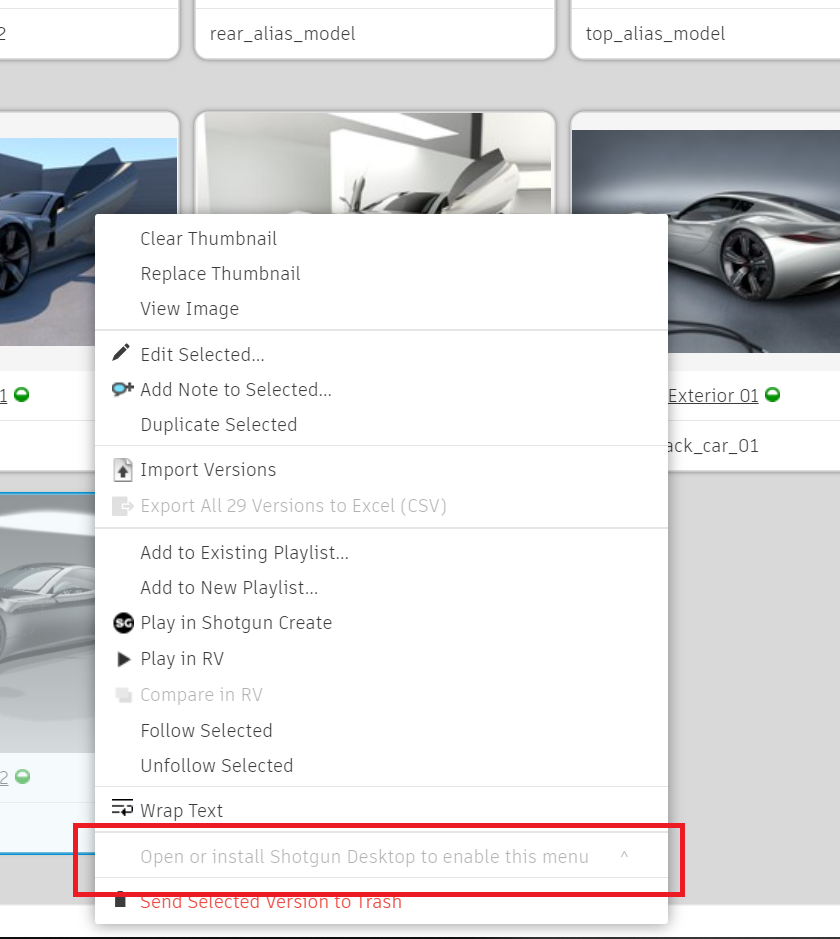The width and height of the screenshot is (840, 939).
Task: Choose Clear Thumbnail from the menu
Action: (208, 238)
